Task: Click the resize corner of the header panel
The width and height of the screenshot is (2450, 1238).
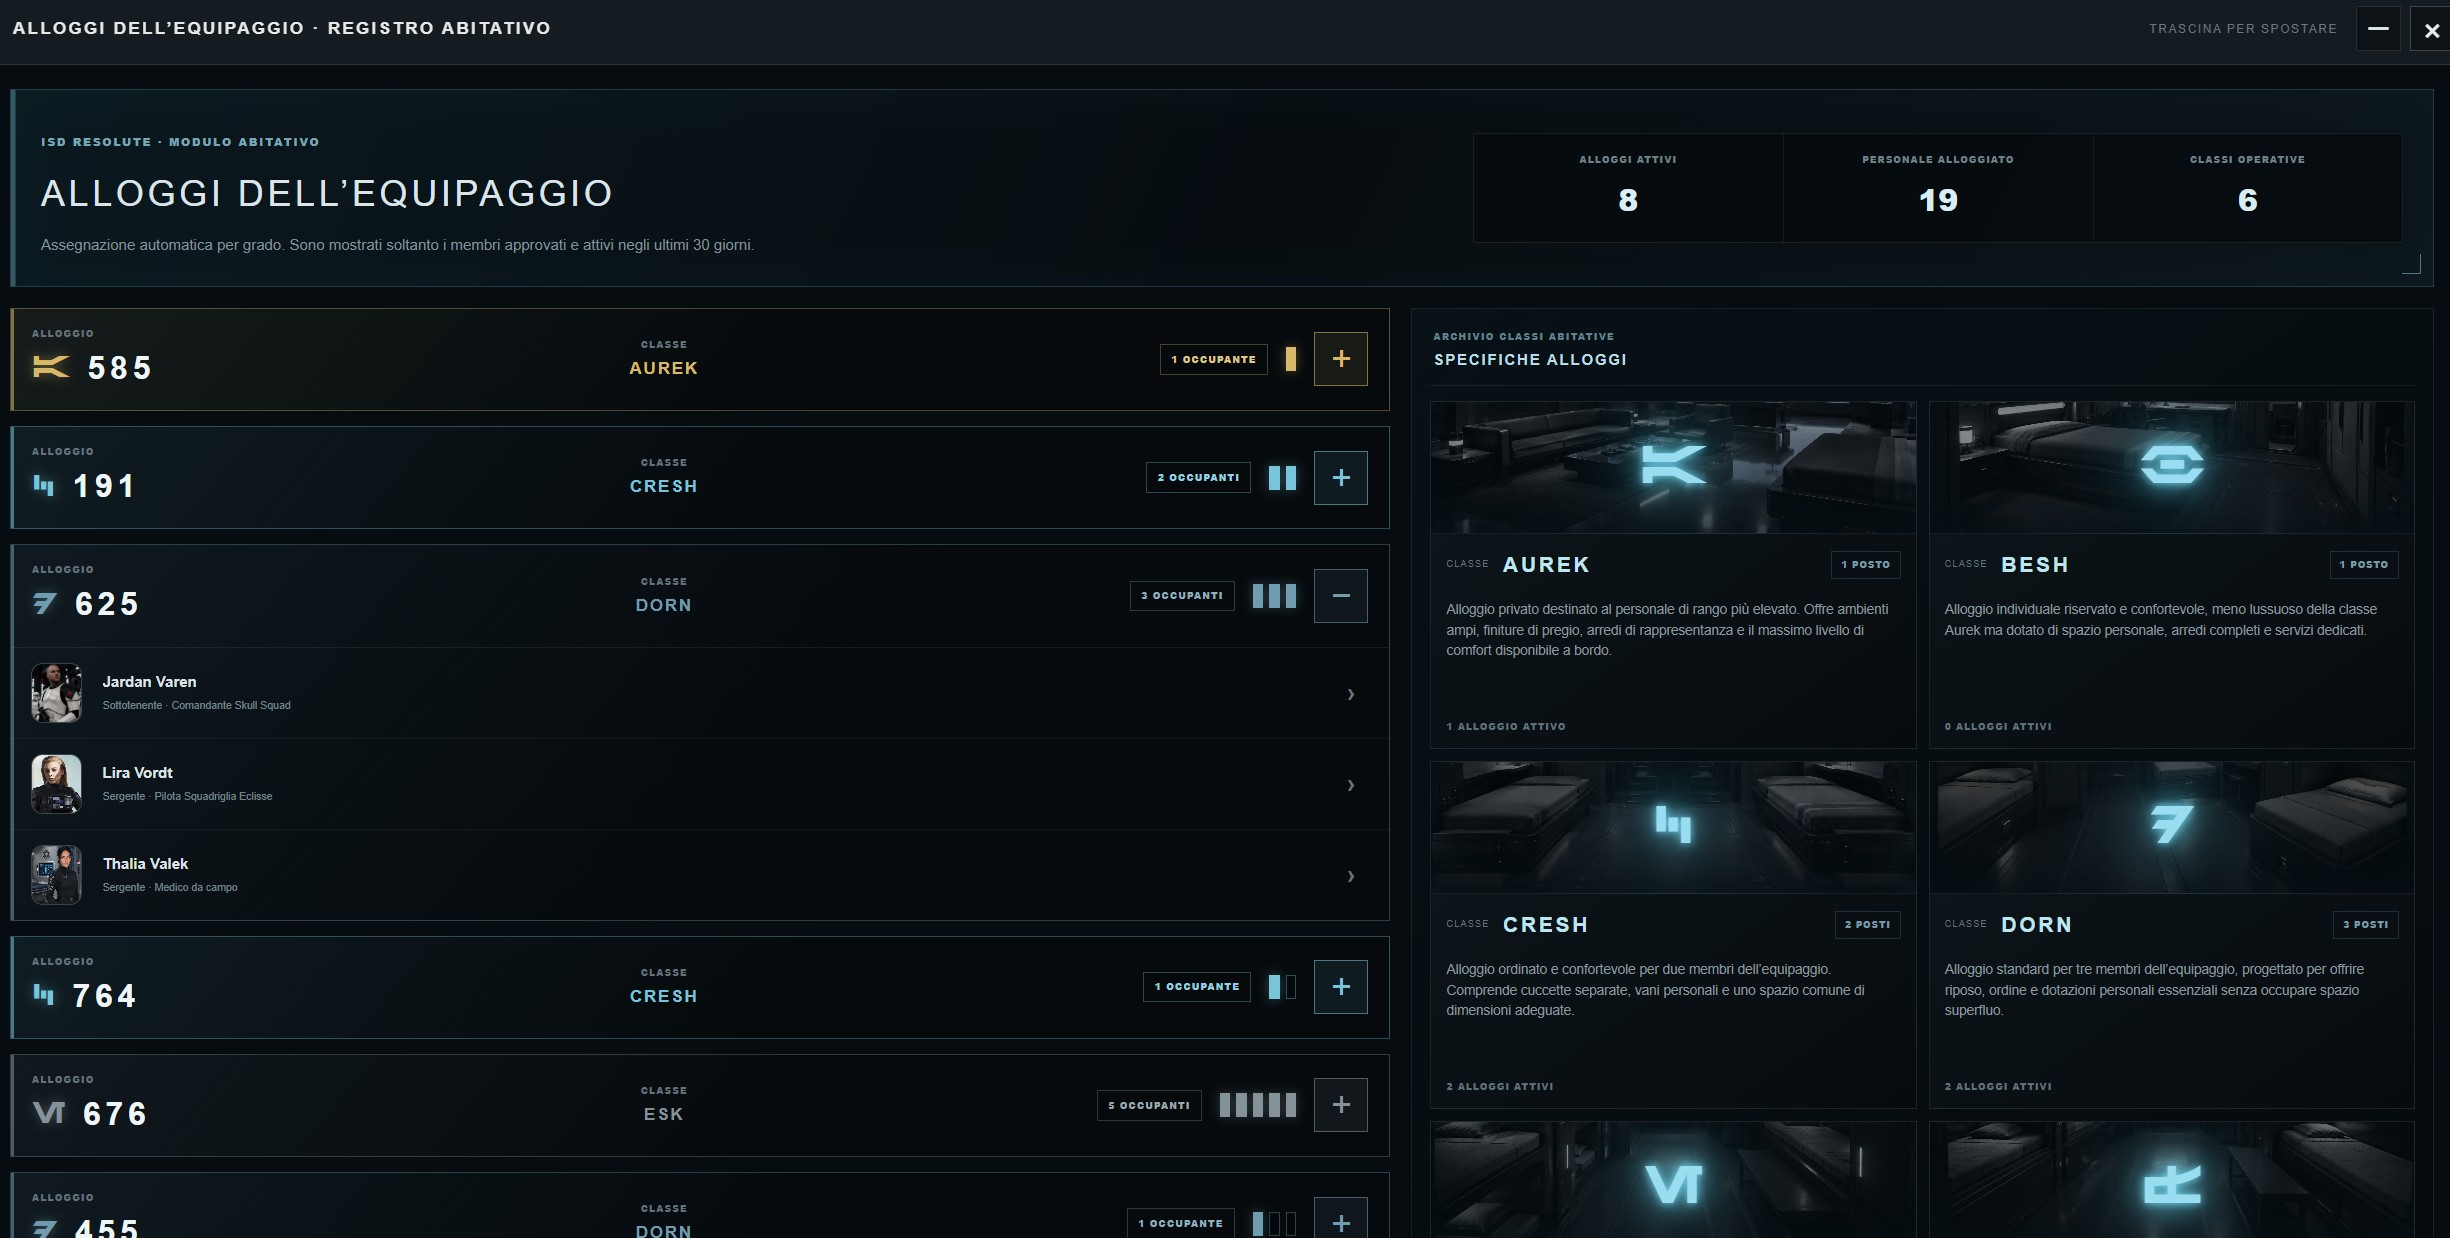Action: coord(2411,264)
